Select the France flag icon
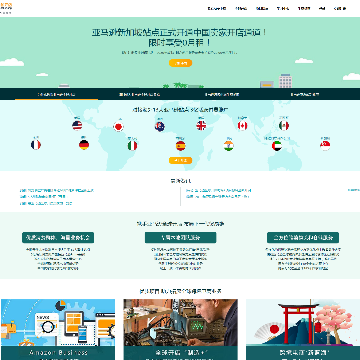This screenshot has width=360, height=360. 36,145
